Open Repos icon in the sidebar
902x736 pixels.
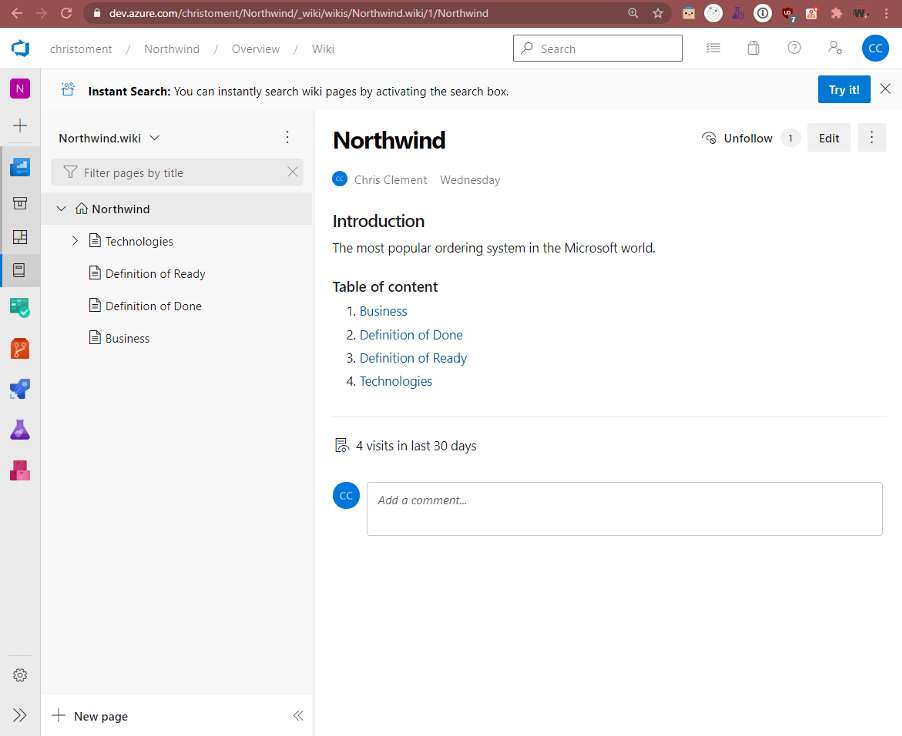point(20,349)
